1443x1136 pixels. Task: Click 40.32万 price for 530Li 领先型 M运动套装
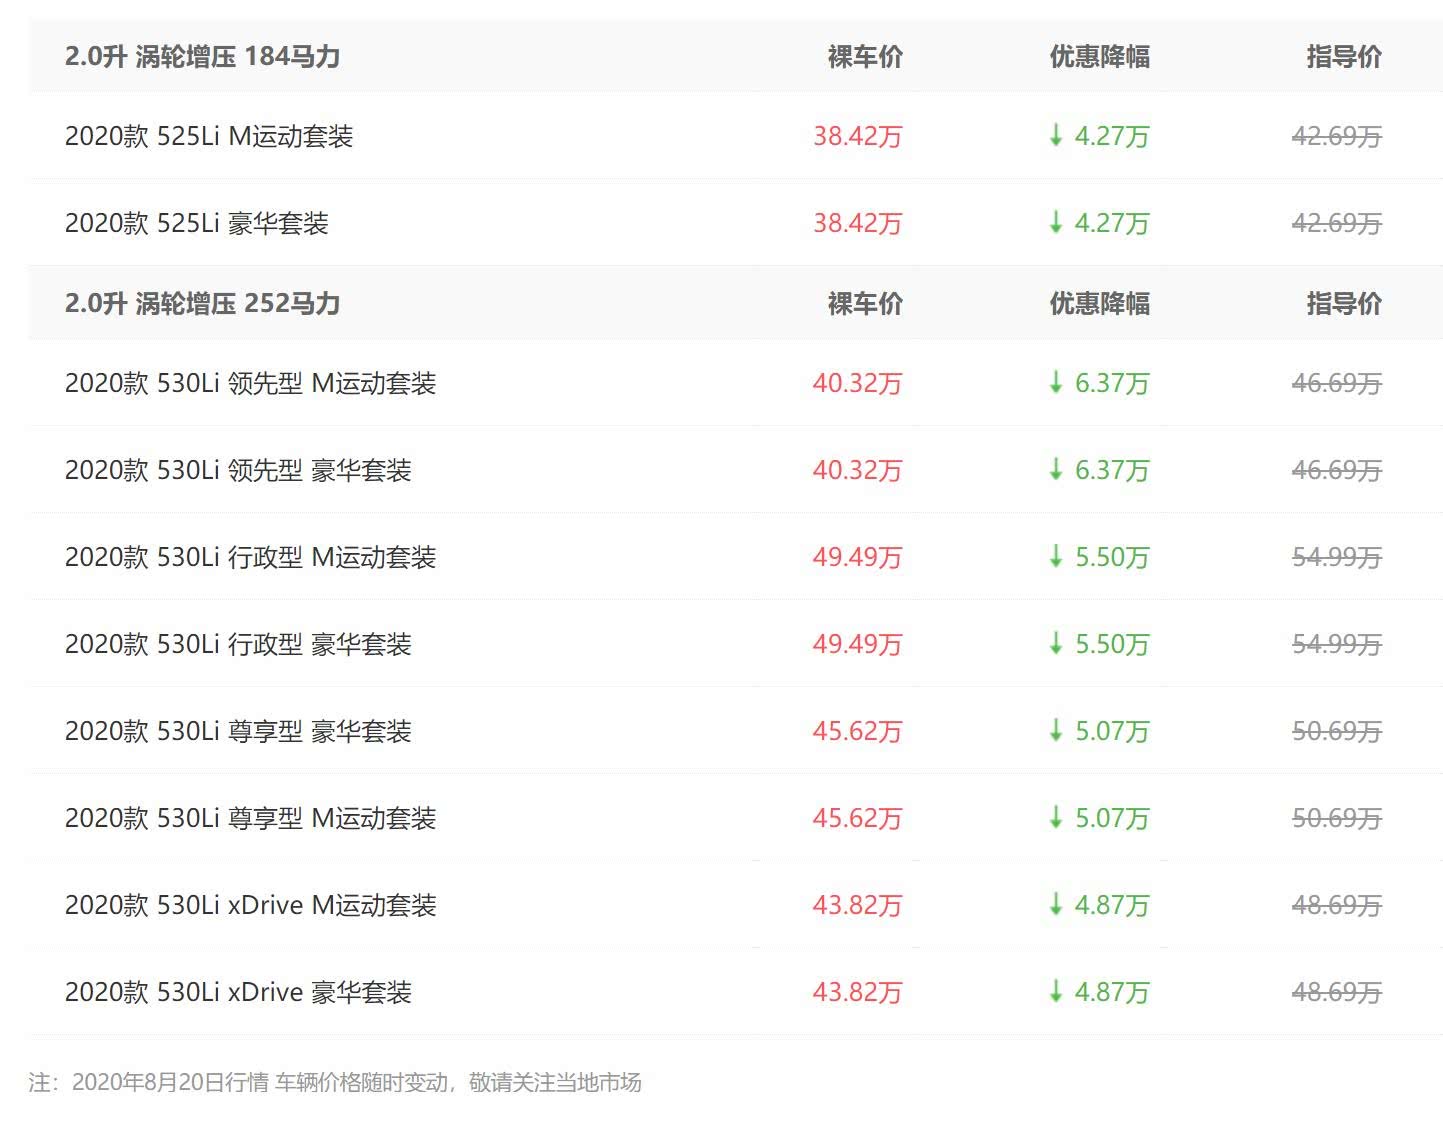pyautogui.click(x=857, y=383)
